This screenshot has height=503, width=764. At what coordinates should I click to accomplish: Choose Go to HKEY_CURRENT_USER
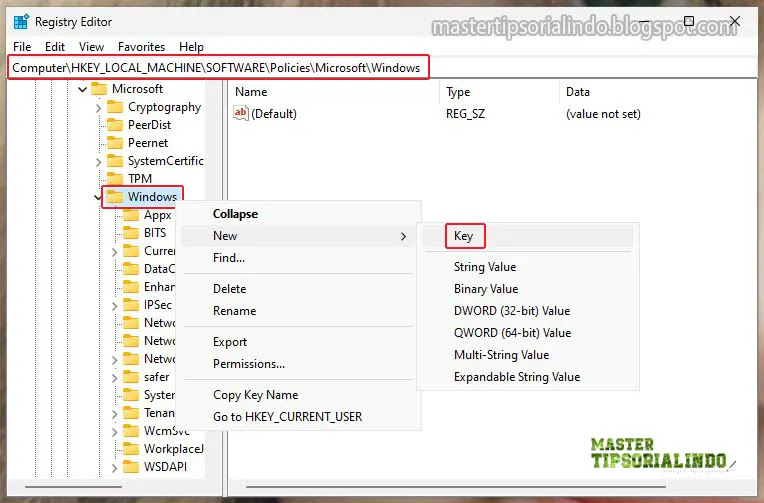click(298, 417)
